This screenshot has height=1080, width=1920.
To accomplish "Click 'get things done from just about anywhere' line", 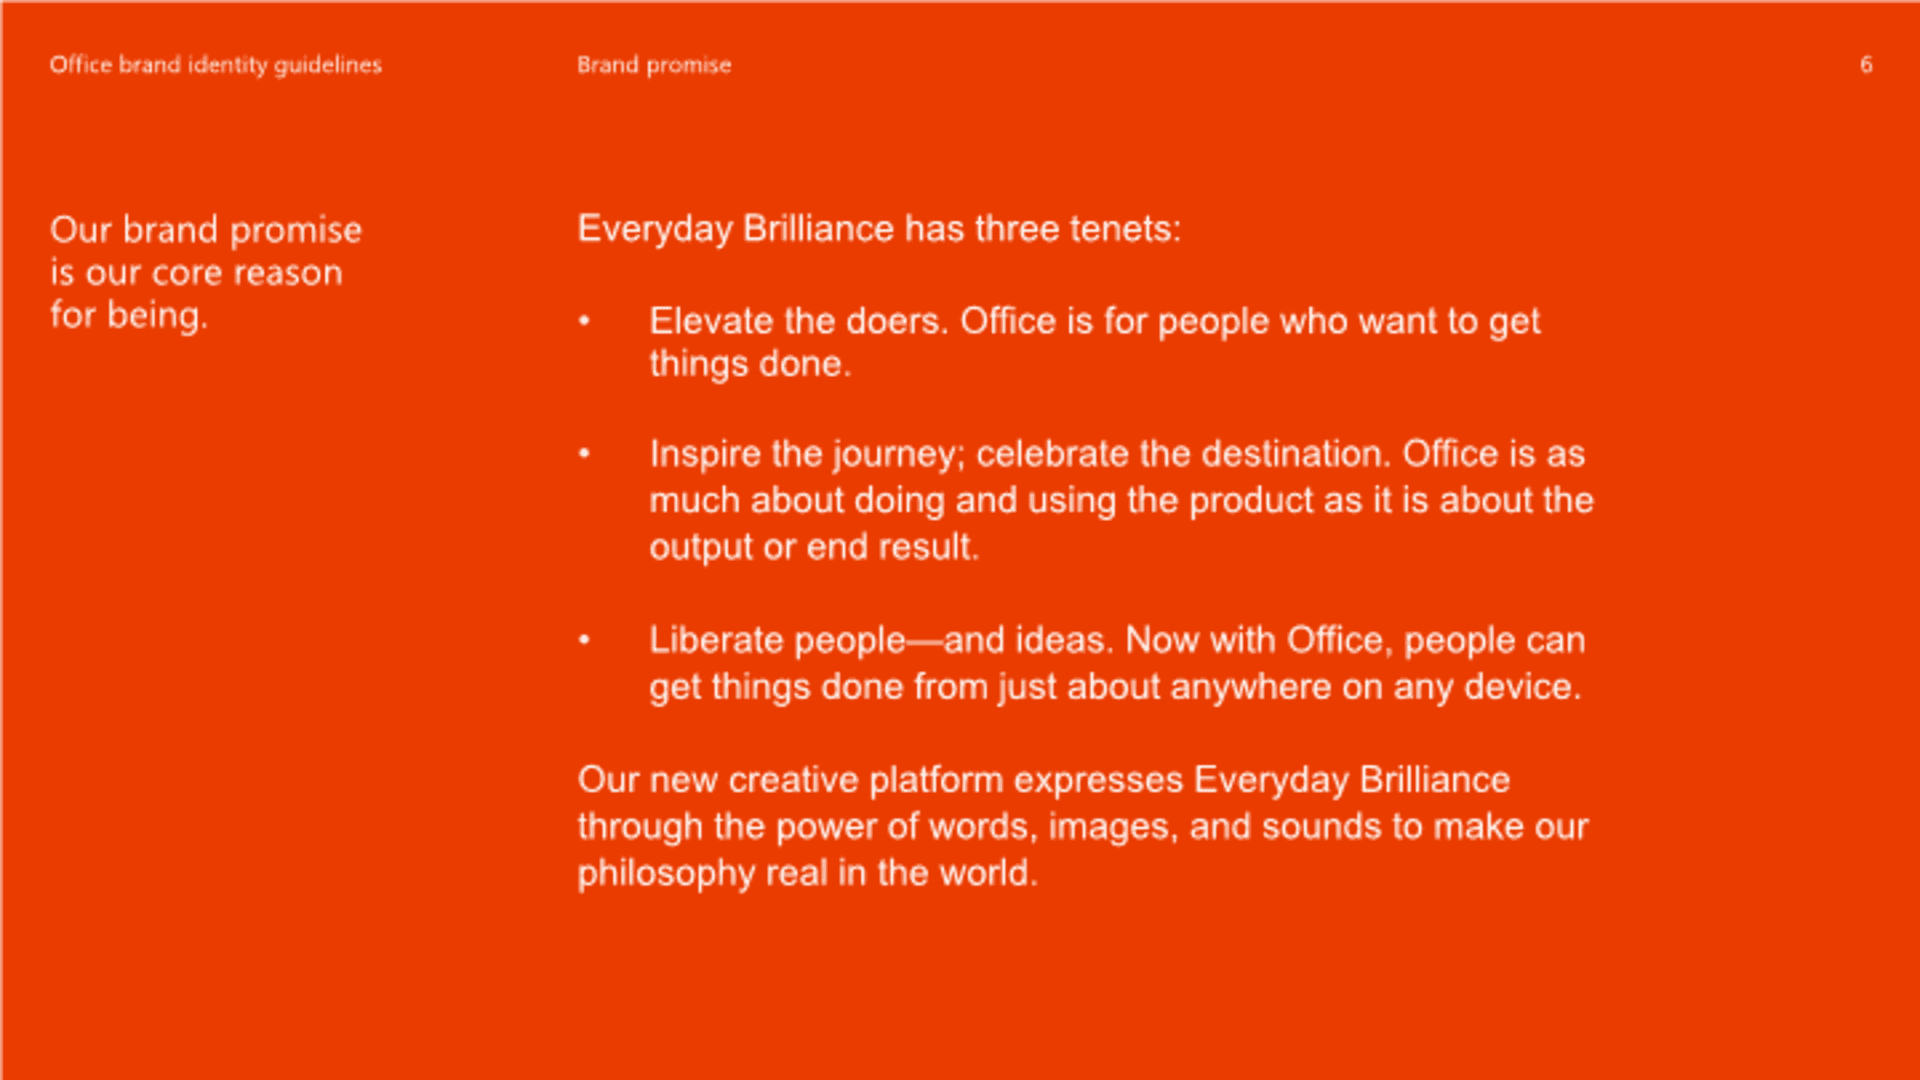I will pyautogui.click(x=1115, y=687).
